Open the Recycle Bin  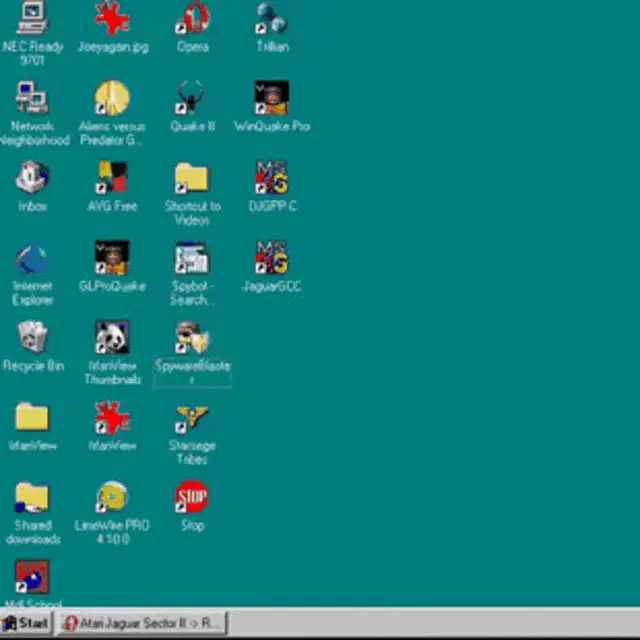(32, 338)
